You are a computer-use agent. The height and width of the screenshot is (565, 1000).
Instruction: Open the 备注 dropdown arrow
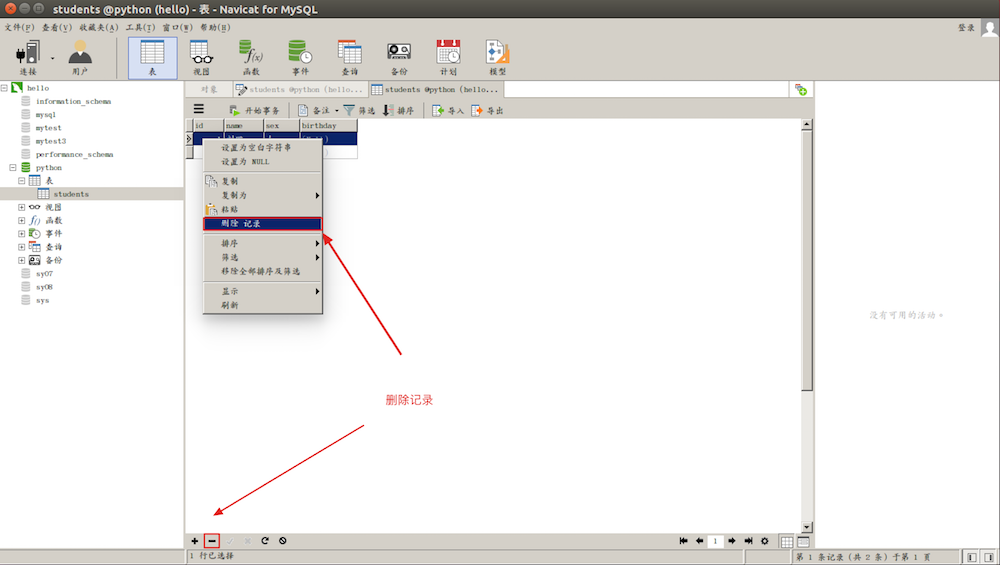coord(336,110)
